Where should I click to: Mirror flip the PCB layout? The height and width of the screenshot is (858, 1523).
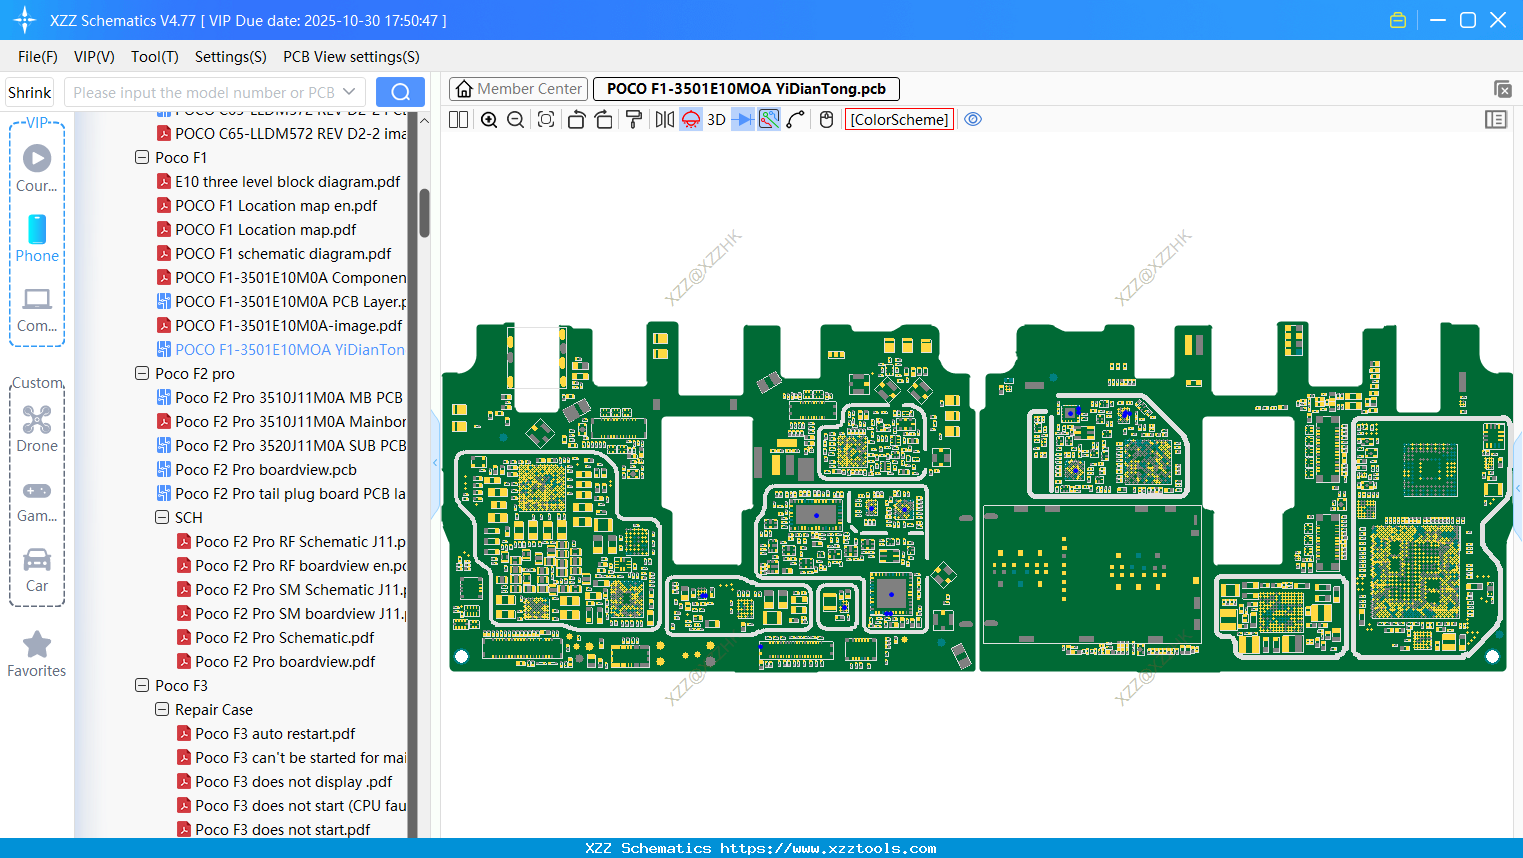(663, 119)
